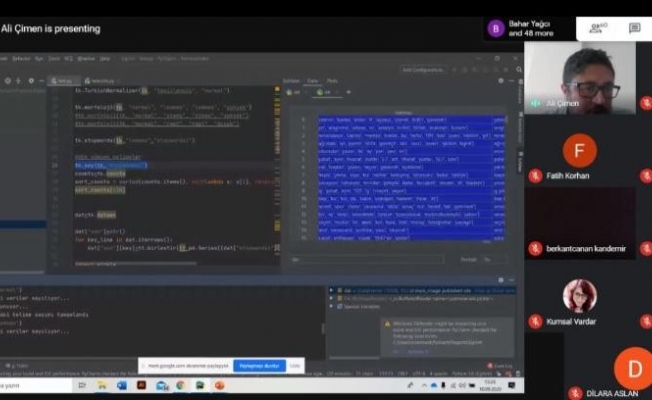
Task: Select Kumsal Vardar's profile picture
Action: pos(579,295)
